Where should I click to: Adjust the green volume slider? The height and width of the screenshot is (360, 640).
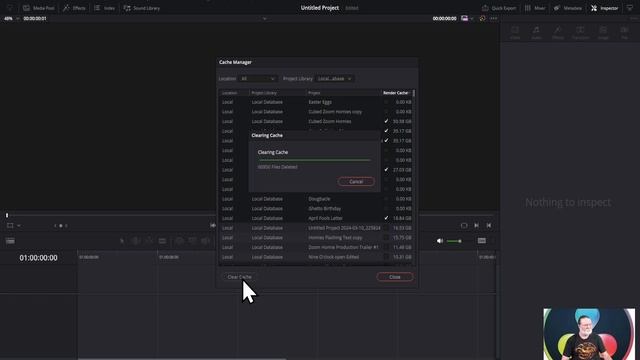point(454,241)
